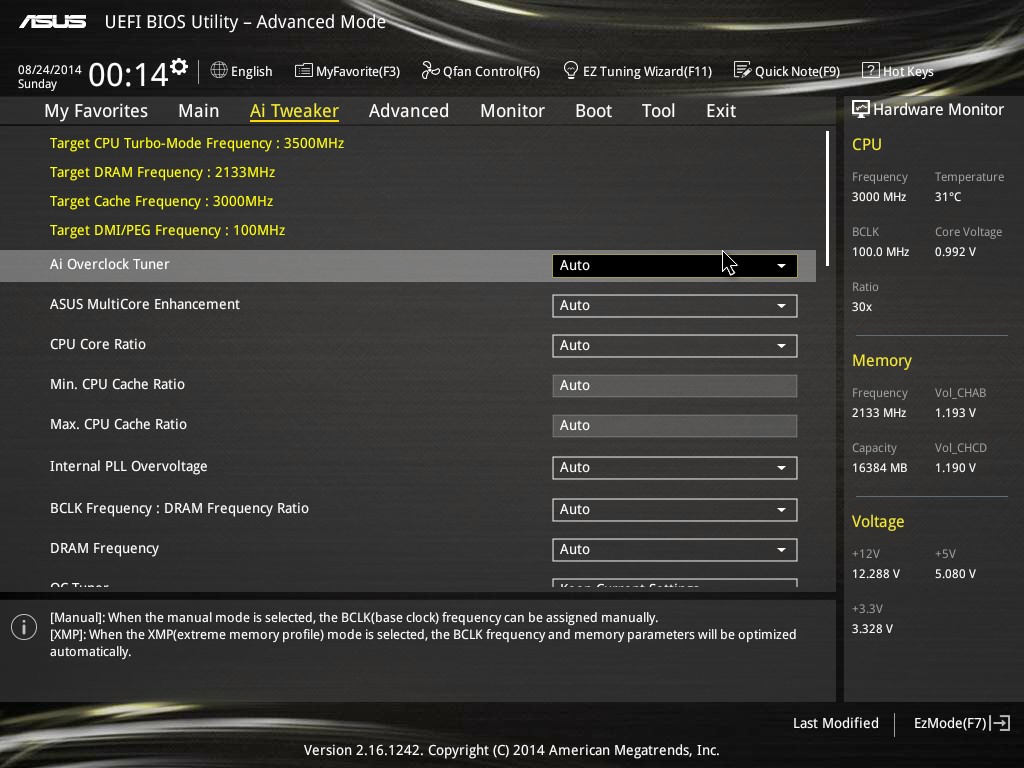The width and height of the screenshot is (1024, 768).
Task: Start the EZ Tuning Wizard
Action: coord(637,70)
